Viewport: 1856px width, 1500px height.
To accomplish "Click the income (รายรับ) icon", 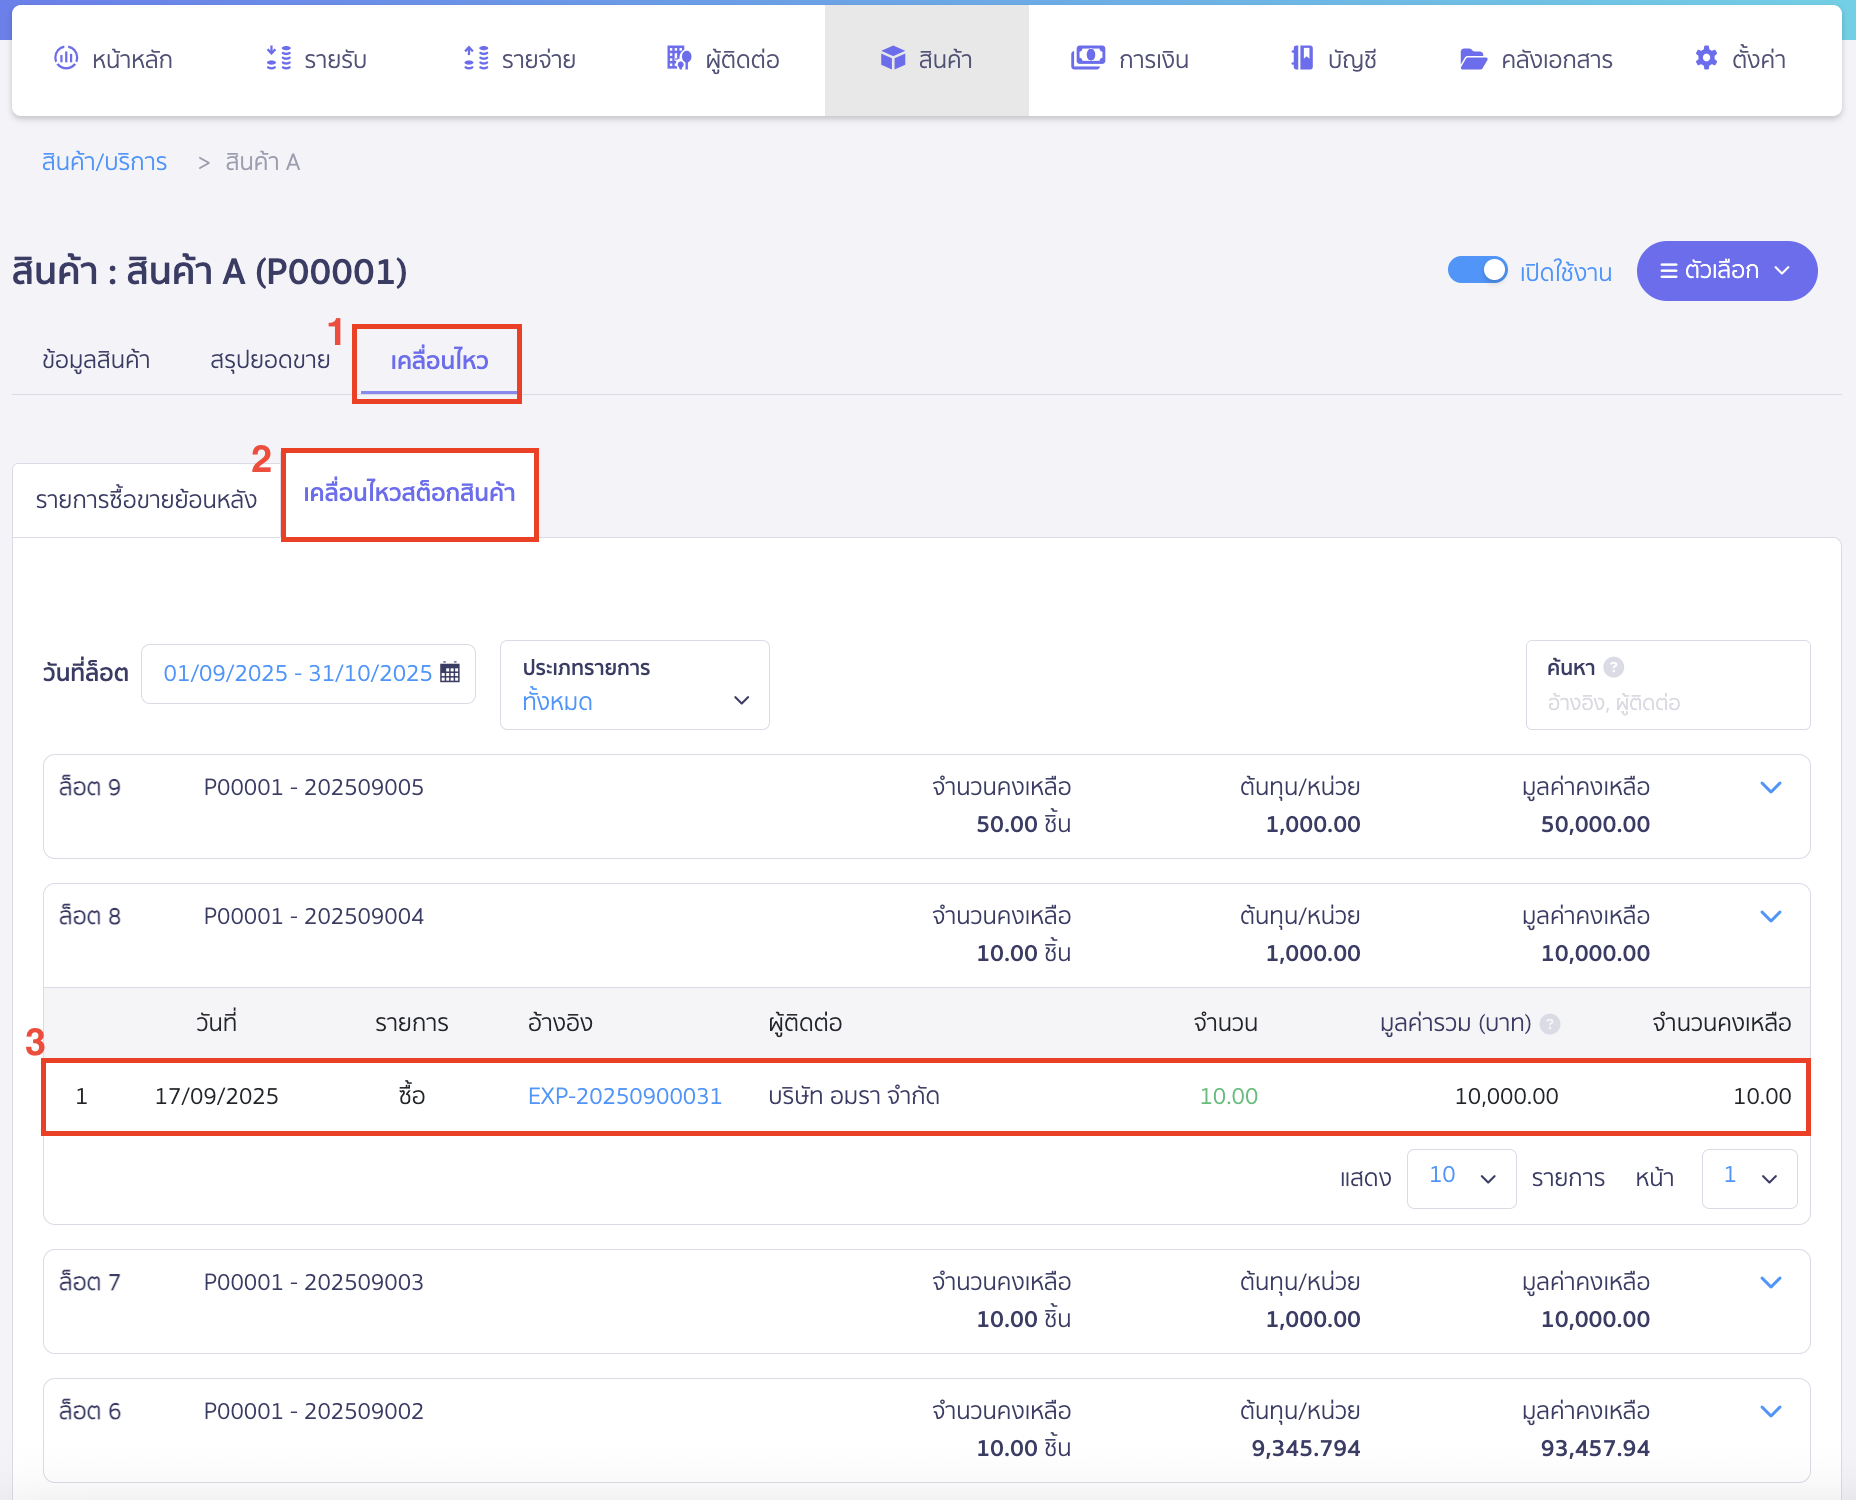I will point(278,59).
